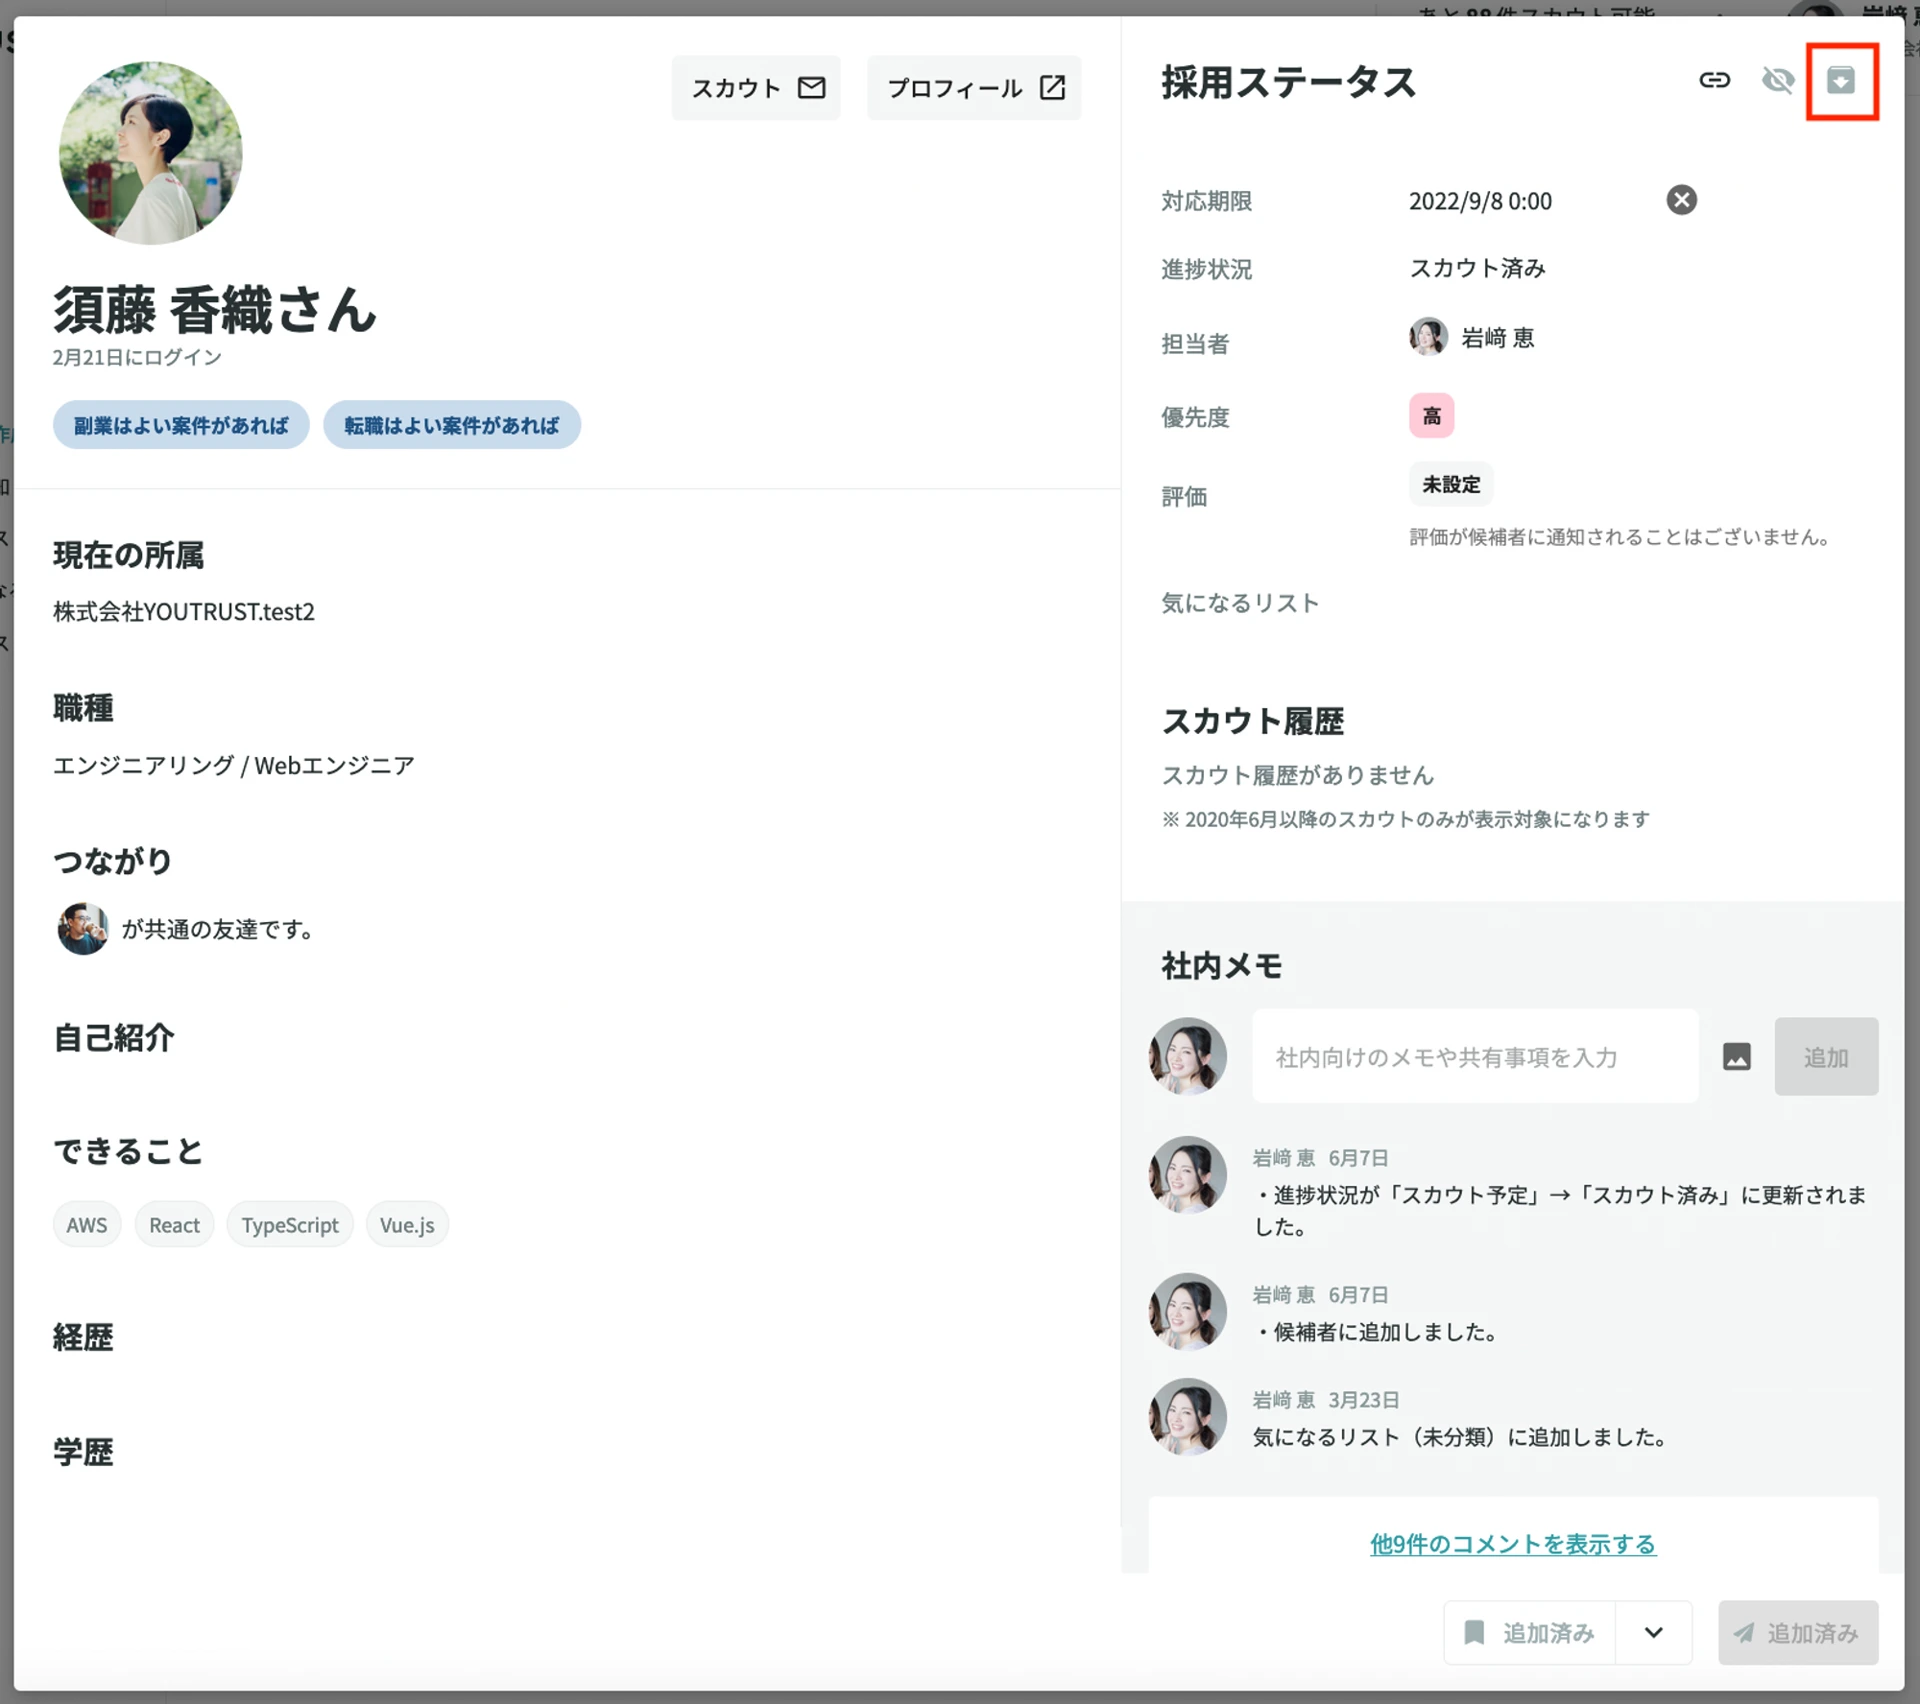Click the paper-plane 追加済み button
Viewport: 1920px width, 1704px height.
pos(1797,1632)
